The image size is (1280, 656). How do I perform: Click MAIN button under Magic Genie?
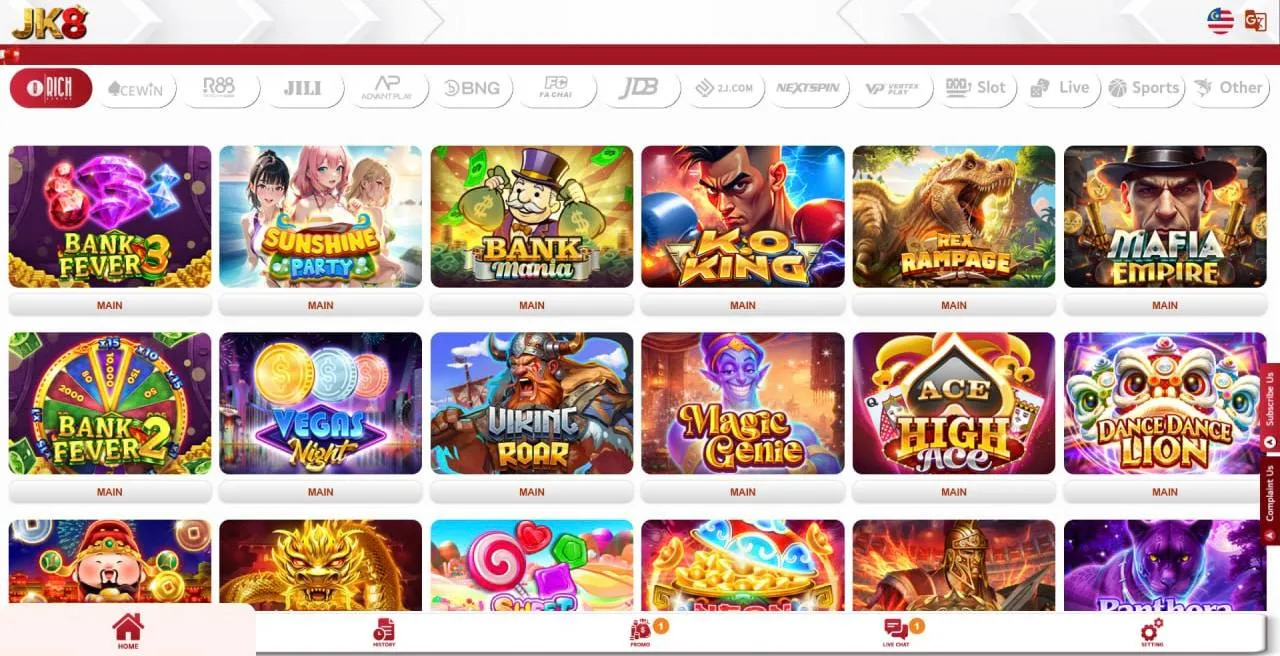[743, 492]
